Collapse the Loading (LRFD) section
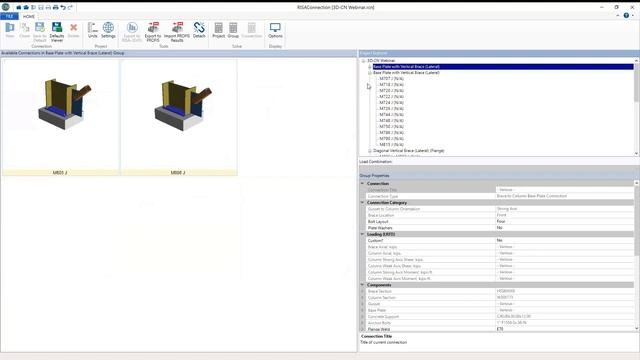This screenshot has width=640, height=360. [362, 234]
